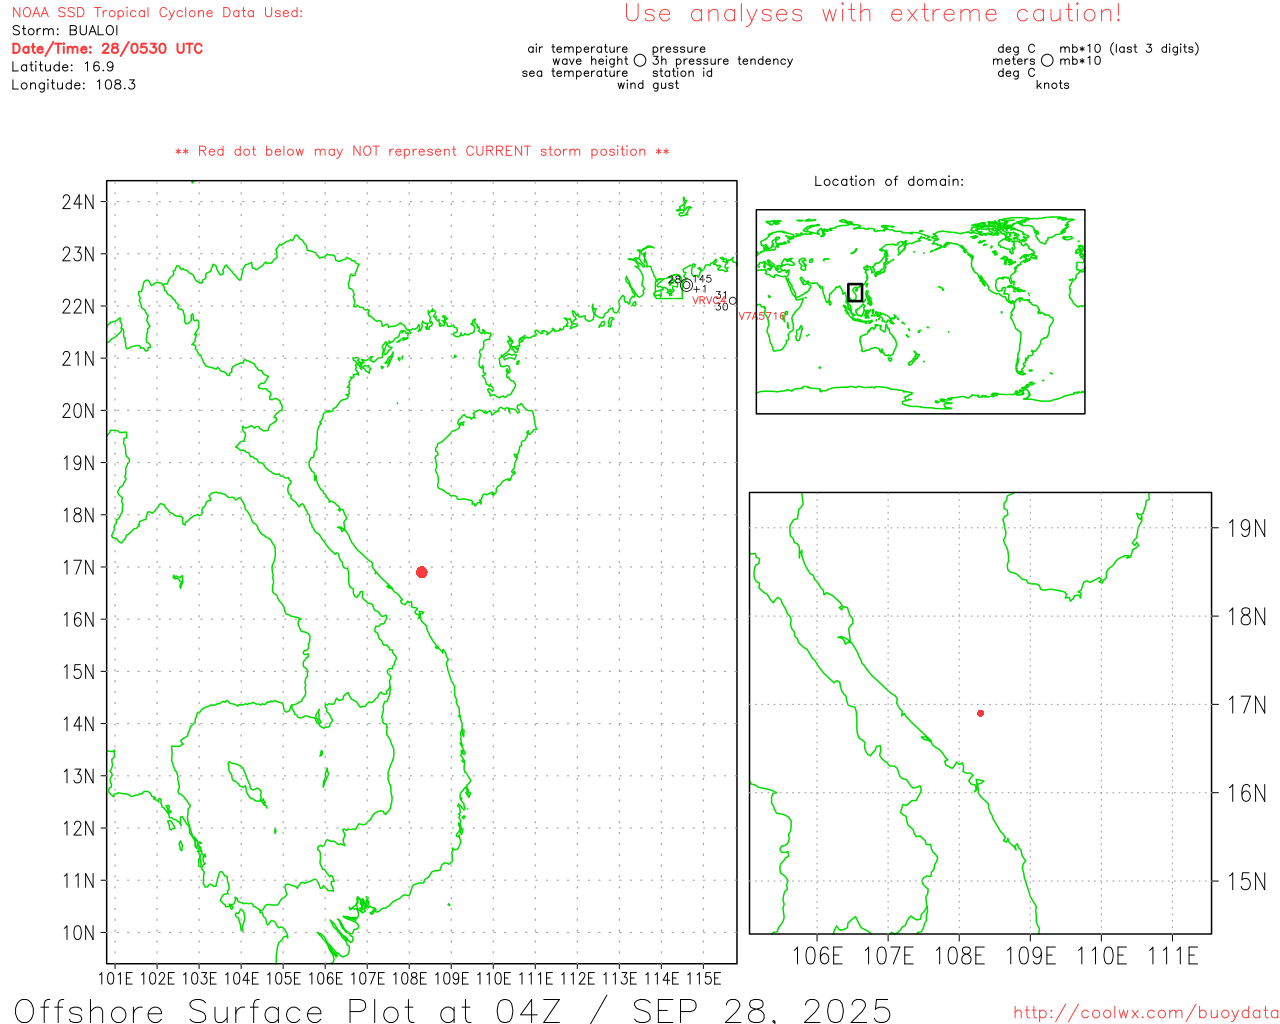This screenshot has width=1280, height=1024.
Task: Click the Offshore Surface Plot title text
Action: (452, 1010)
